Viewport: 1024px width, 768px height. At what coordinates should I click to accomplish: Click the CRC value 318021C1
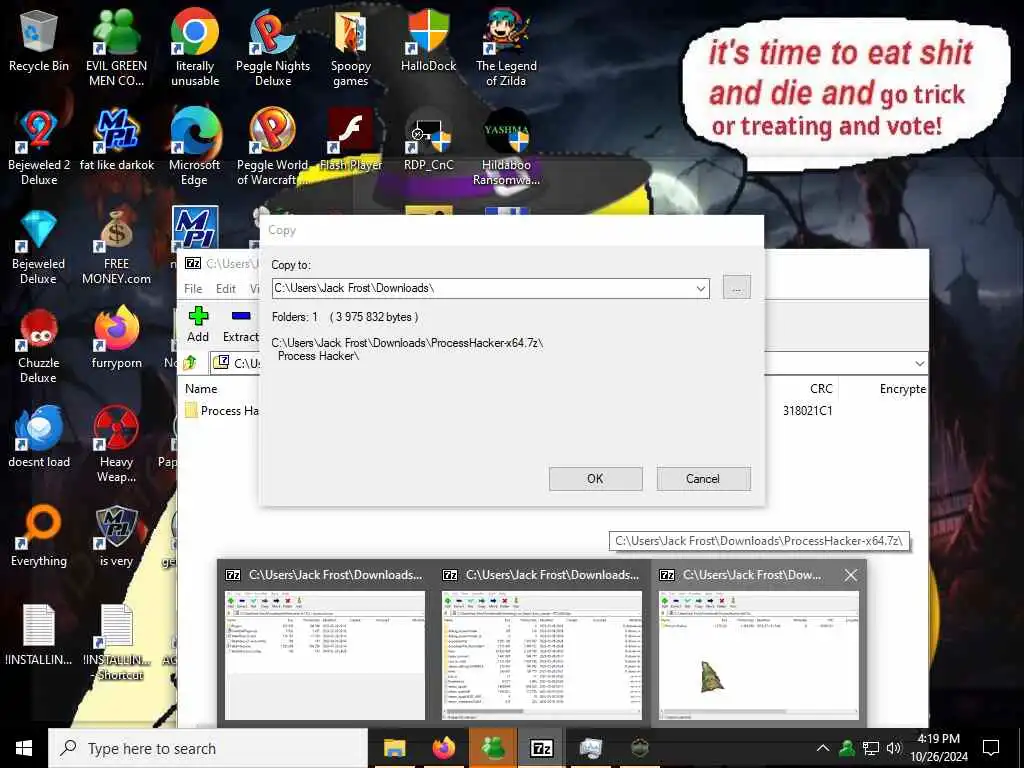point(807,411)
